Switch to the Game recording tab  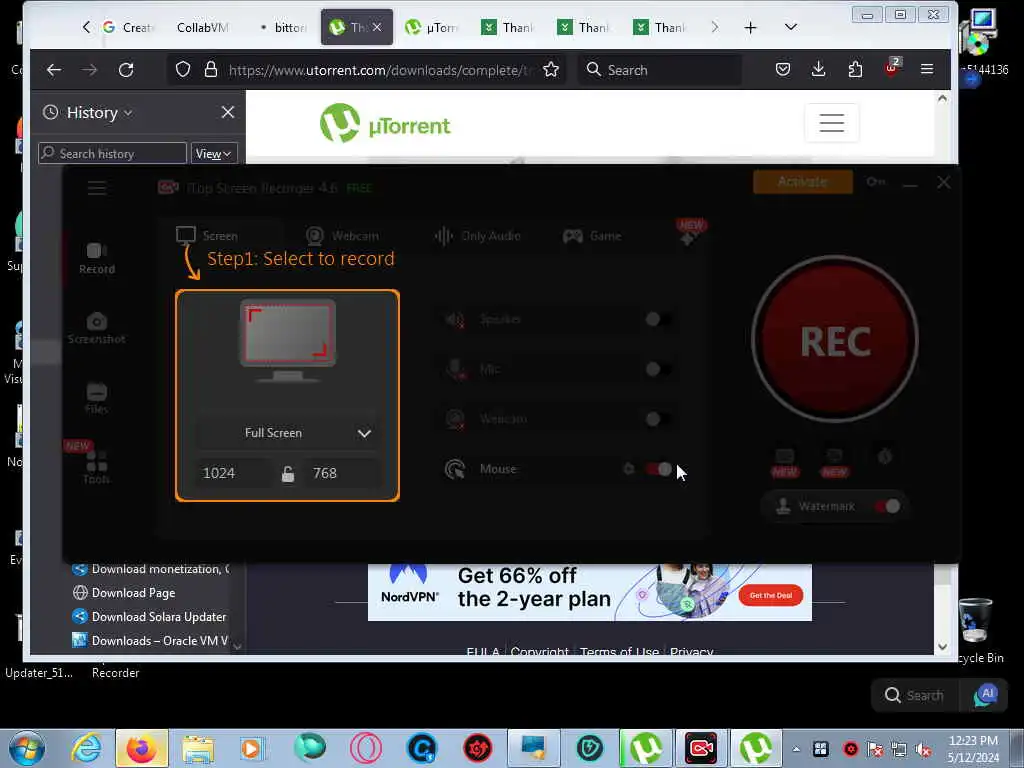pos(592,236)
